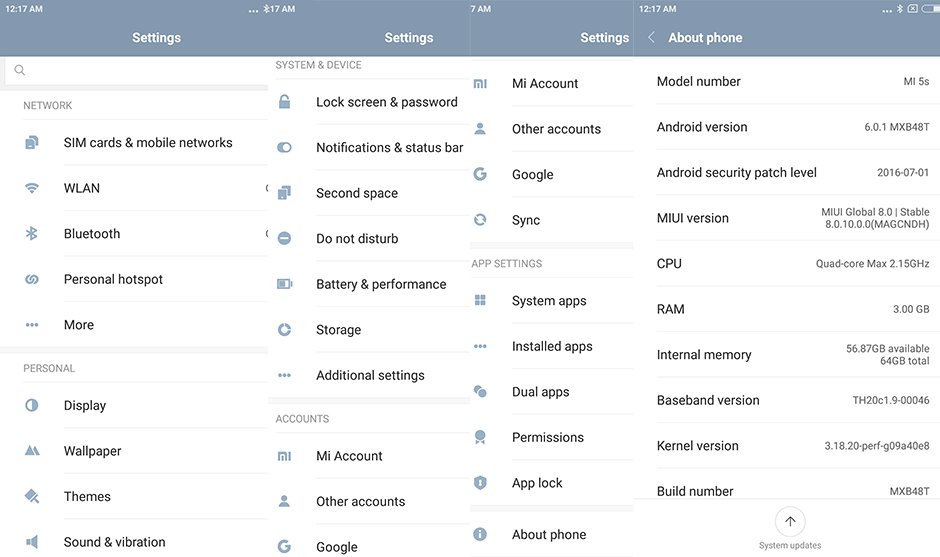Viewport: 940px width, 557px height.
Task: Tap the MIUI version row
Action: (792, 218)
